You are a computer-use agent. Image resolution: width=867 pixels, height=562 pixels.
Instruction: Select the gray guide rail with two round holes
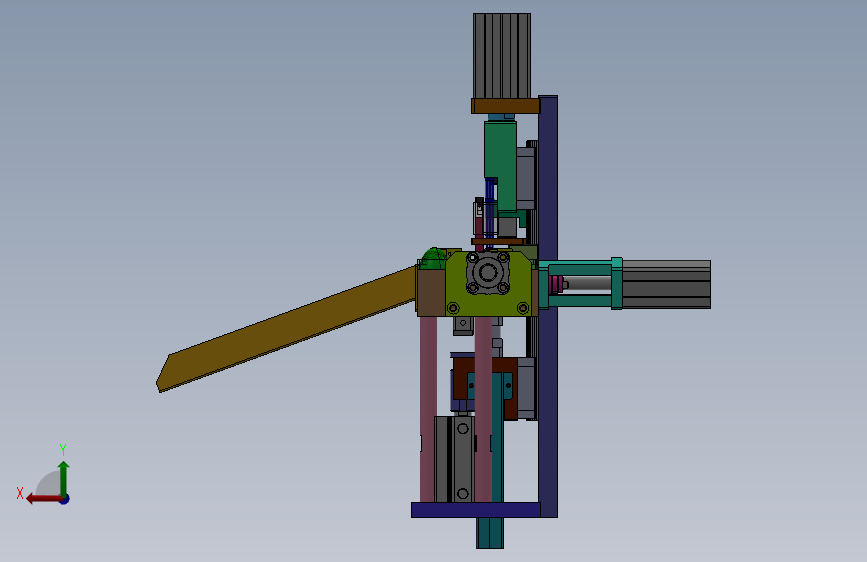[x=462, y=460]
